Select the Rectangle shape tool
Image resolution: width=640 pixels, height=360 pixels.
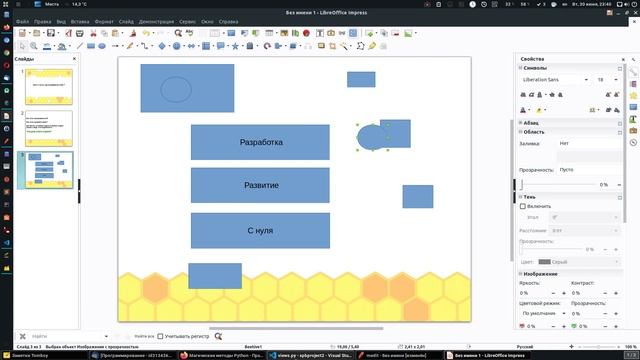coord(91,46)
